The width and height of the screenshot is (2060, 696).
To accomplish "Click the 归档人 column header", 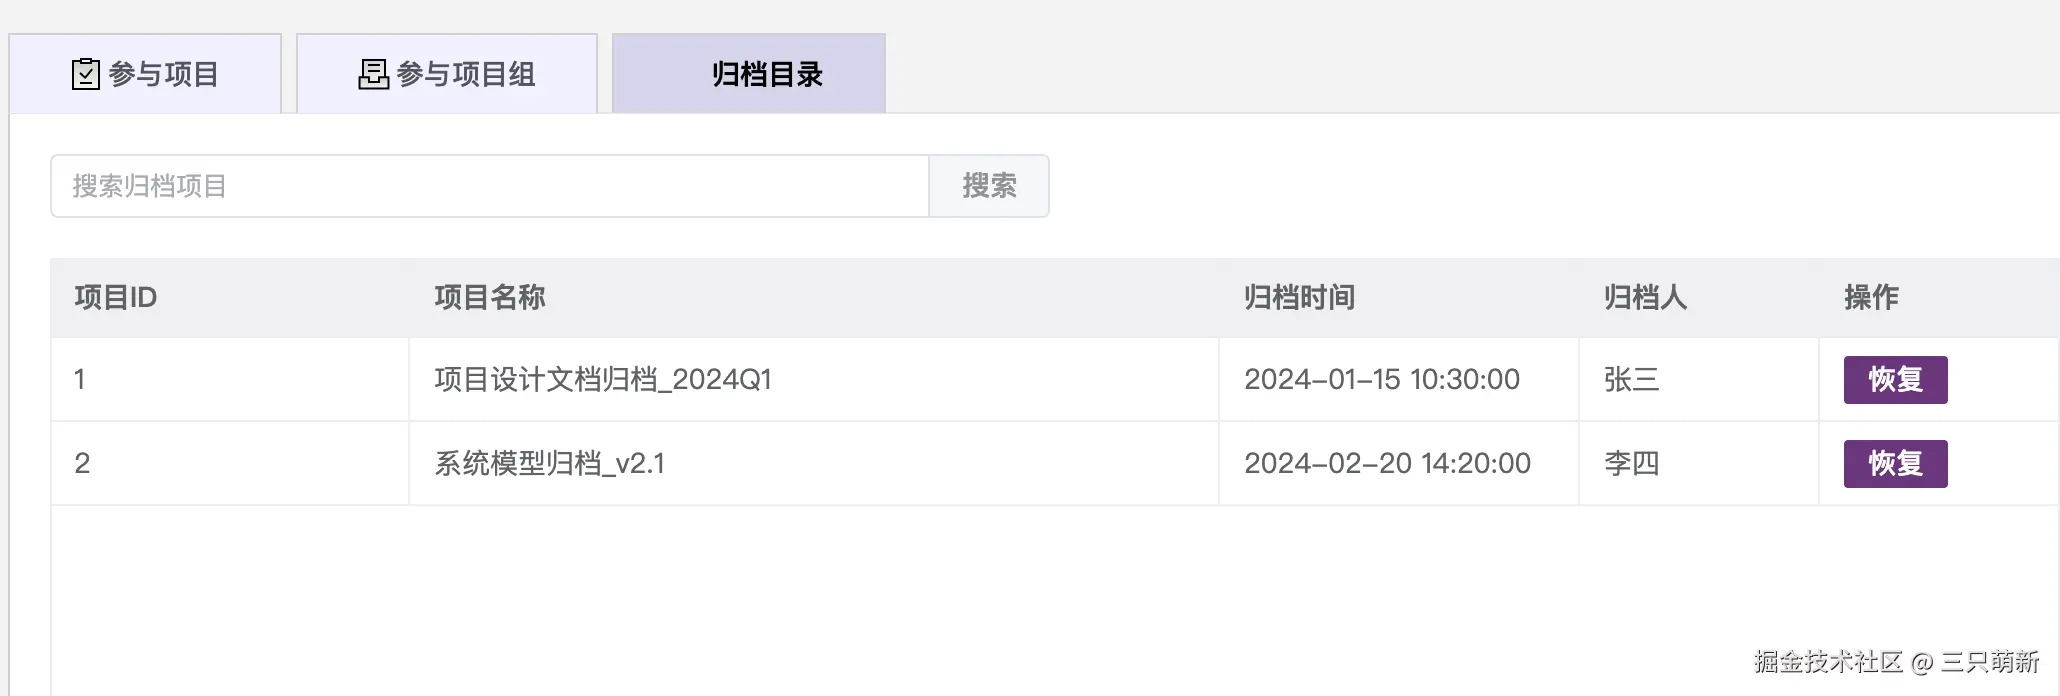I will pyautogui.click(x=1645, y=297).
